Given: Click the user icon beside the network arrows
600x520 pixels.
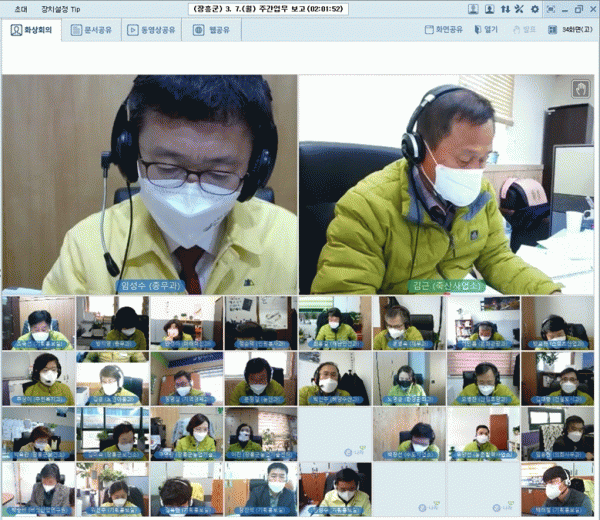Looking at the screenshot, I should click(x=489, y=9).
